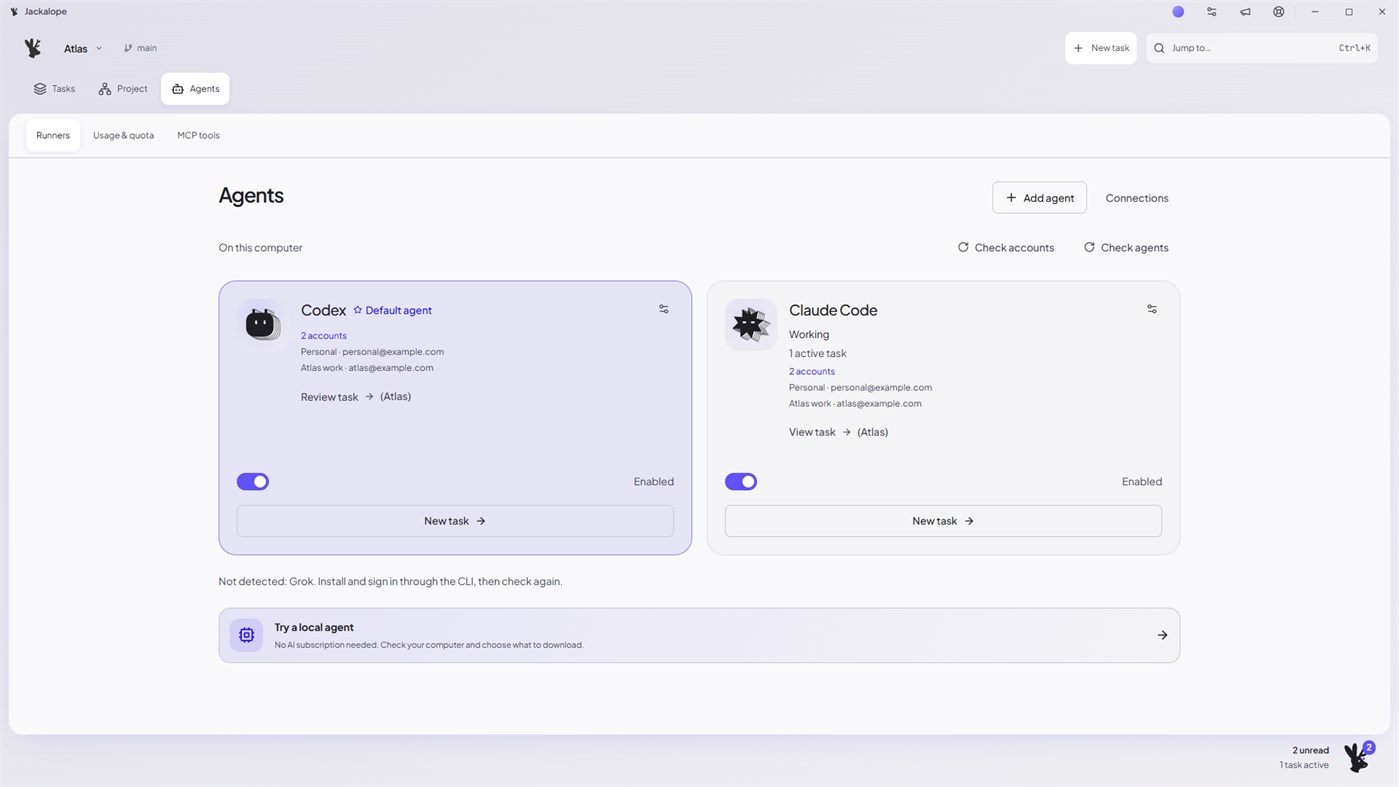This screenshot has width=1399, height=787.
Task: Click the Default agent label on Codex
Action: point(398,310)
